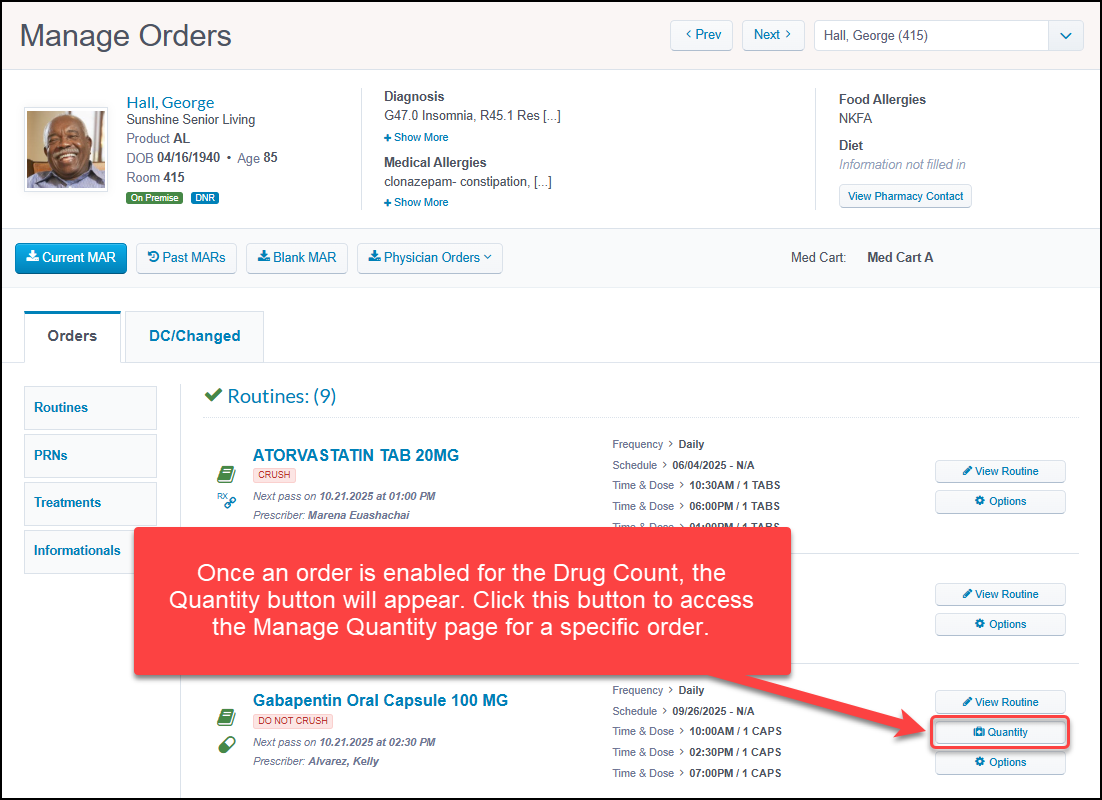
Task: Open the Gabapentin Oral Capsule 100 MG order
Action: (380, 701)
